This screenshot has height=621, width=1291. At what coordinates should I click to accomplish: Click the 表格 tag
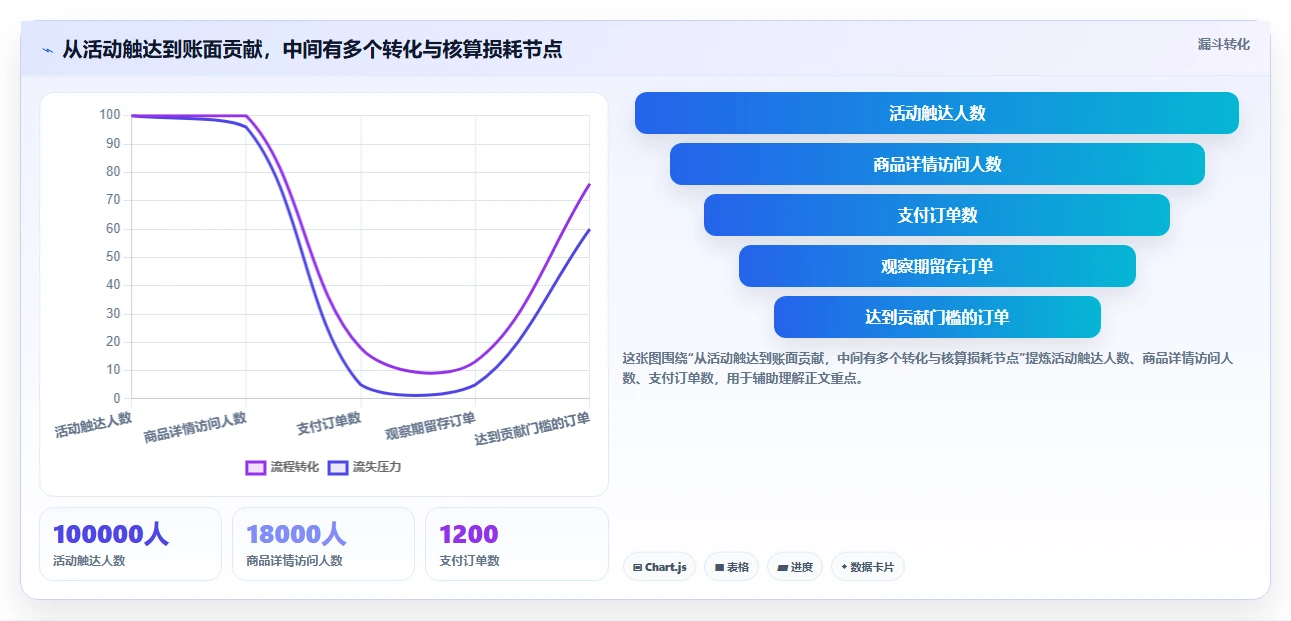[731, 567]
